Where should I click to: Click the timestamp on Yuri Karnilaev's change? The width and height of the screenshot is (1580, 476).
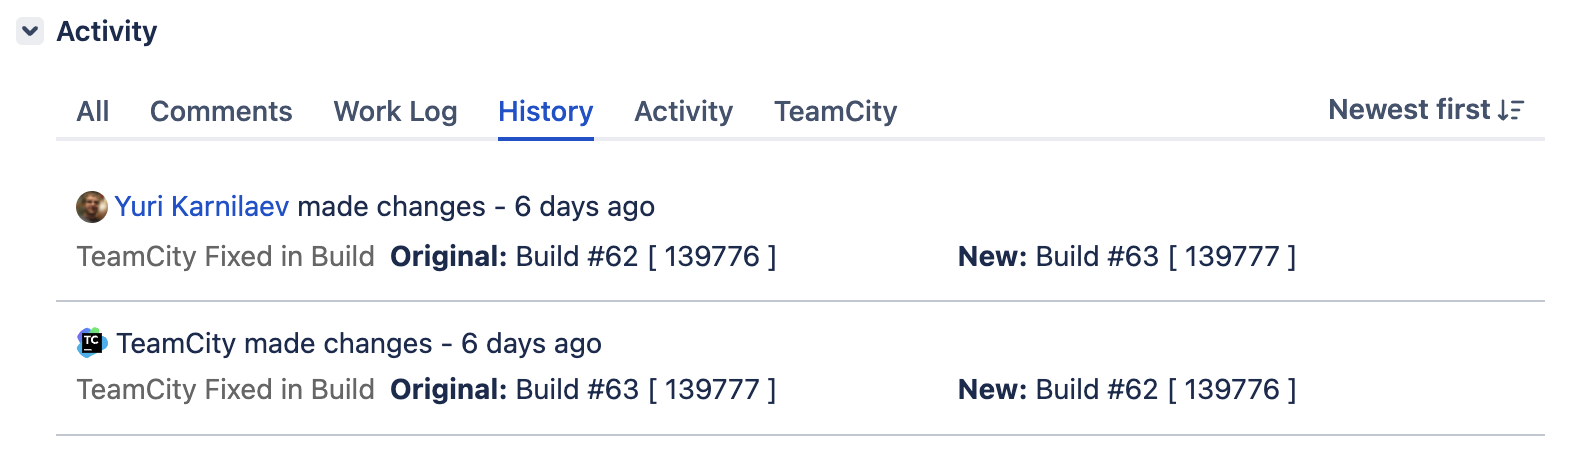pos(584,207)
